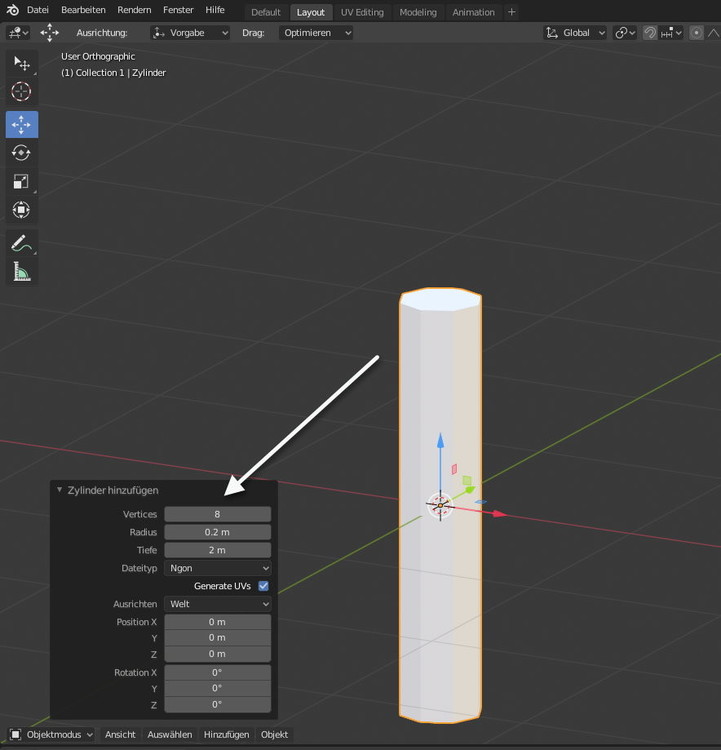Open the Hinzufügen menu in viewport footer
The width and height of the screenshot is (721, 750).
227,734
